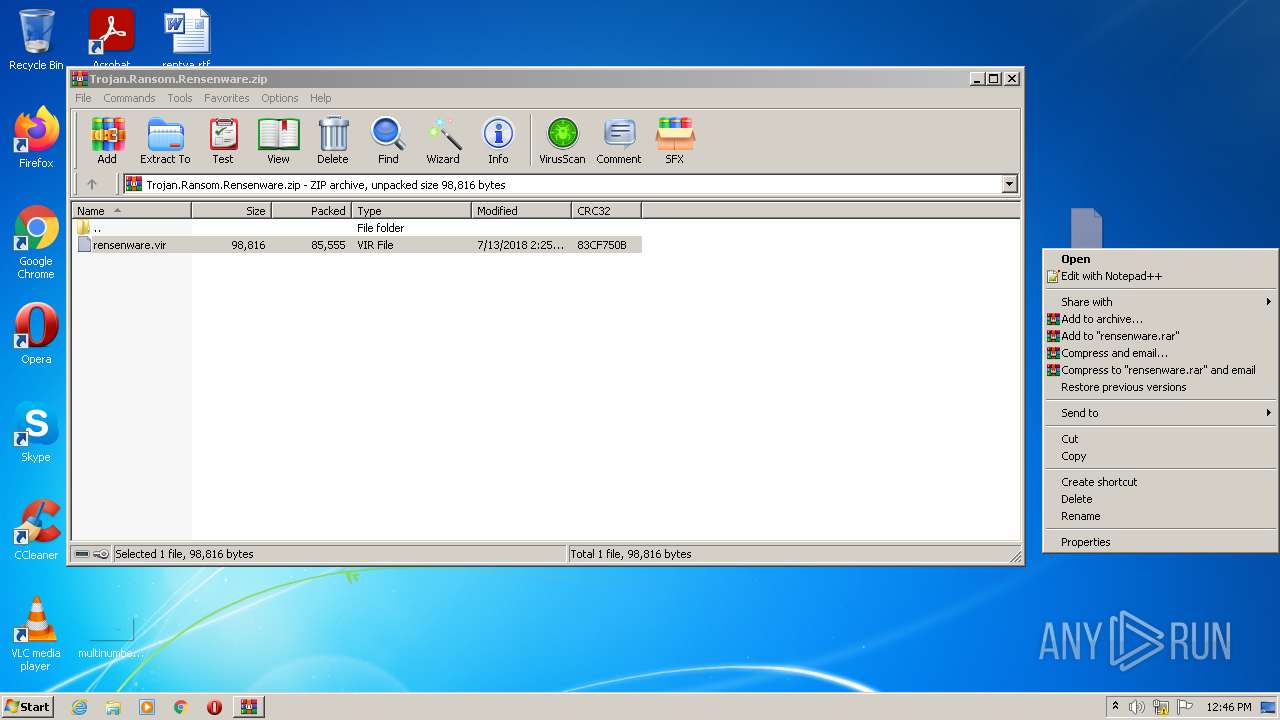Click Internet Explorer in the taskbar
This screenshot has height=720, width=1280.
(79, 707)
